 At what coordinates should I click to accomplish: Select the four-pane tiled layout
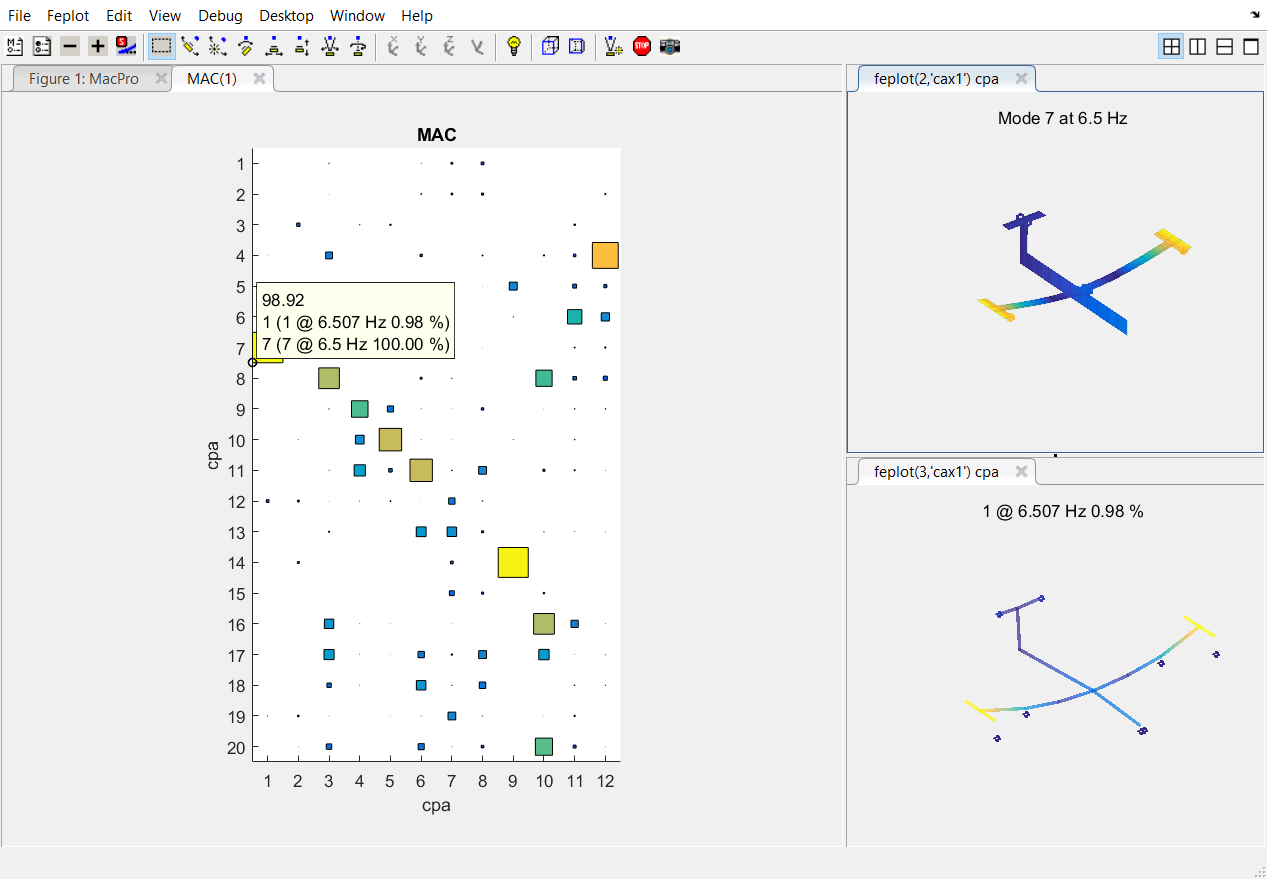(1171, 46)
